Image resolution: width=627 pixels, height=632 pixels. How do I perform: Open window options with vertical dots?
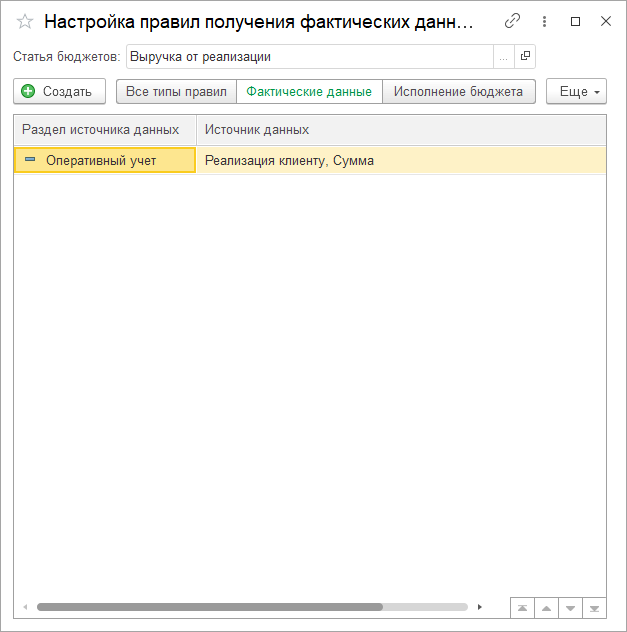click(545, 21)
